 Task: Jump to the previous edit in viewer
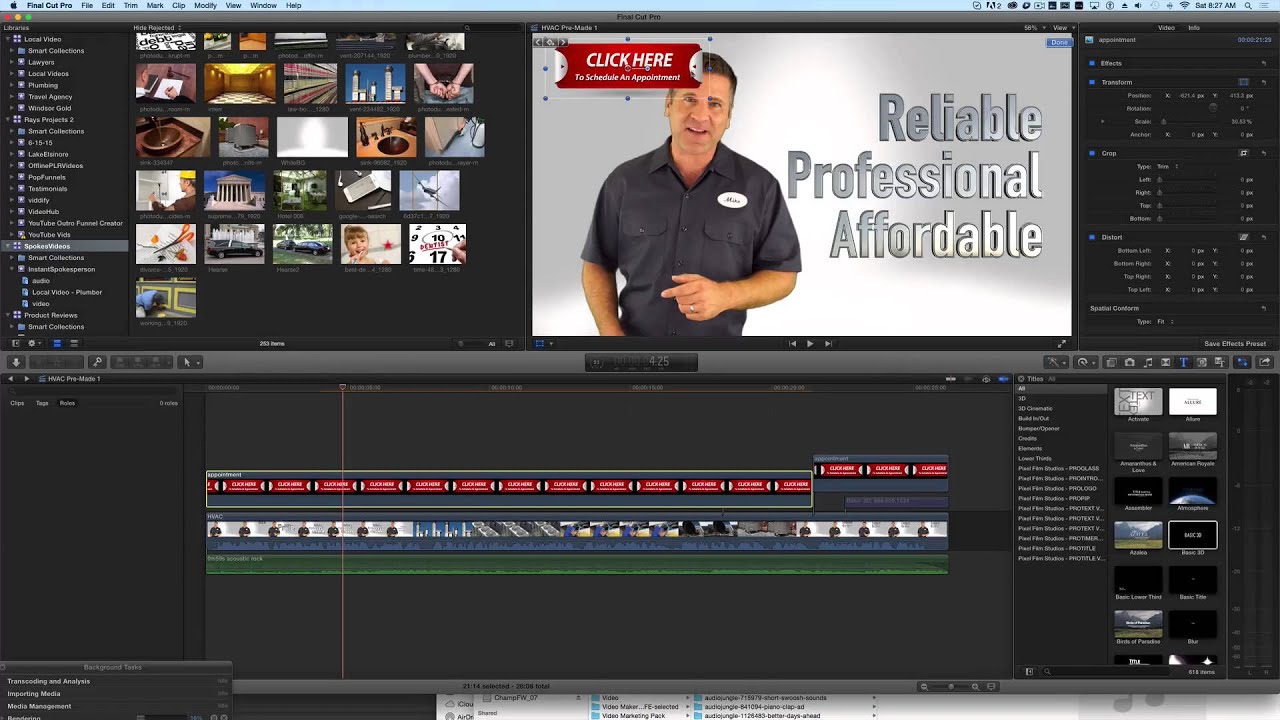tap(793, 343)
